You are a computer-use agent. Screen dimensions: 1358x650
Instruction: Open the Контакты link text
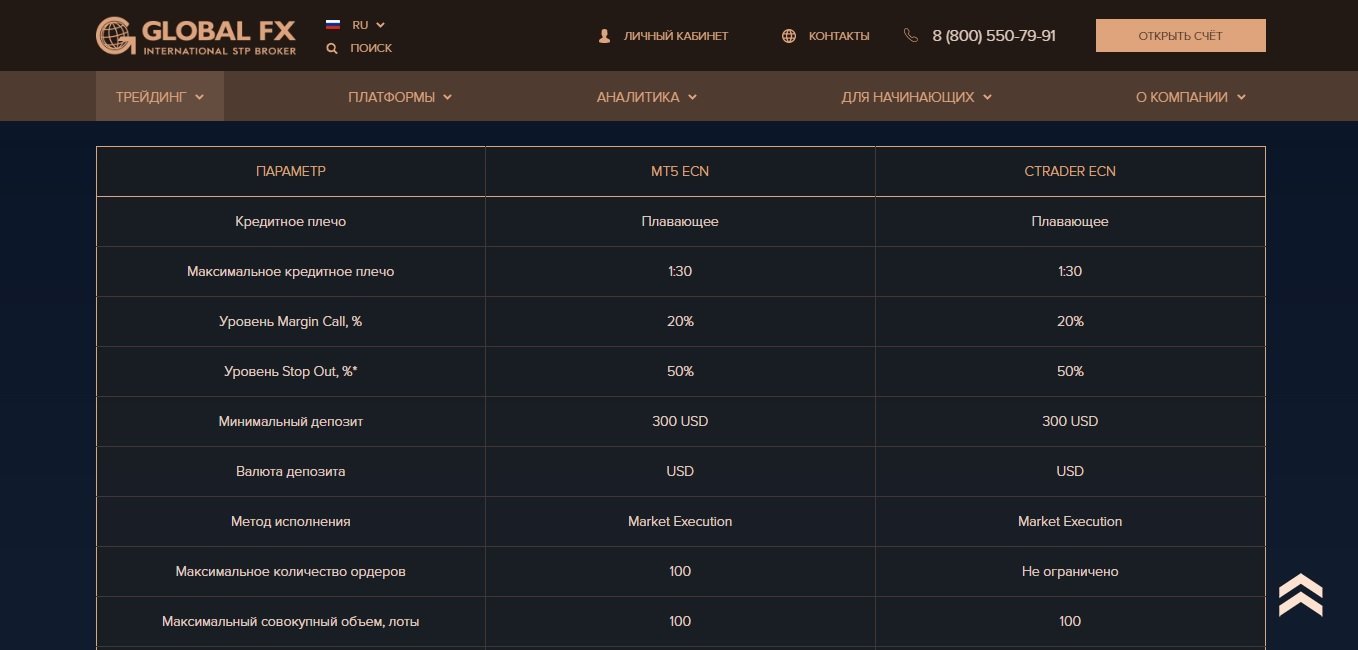click(839, 36)
